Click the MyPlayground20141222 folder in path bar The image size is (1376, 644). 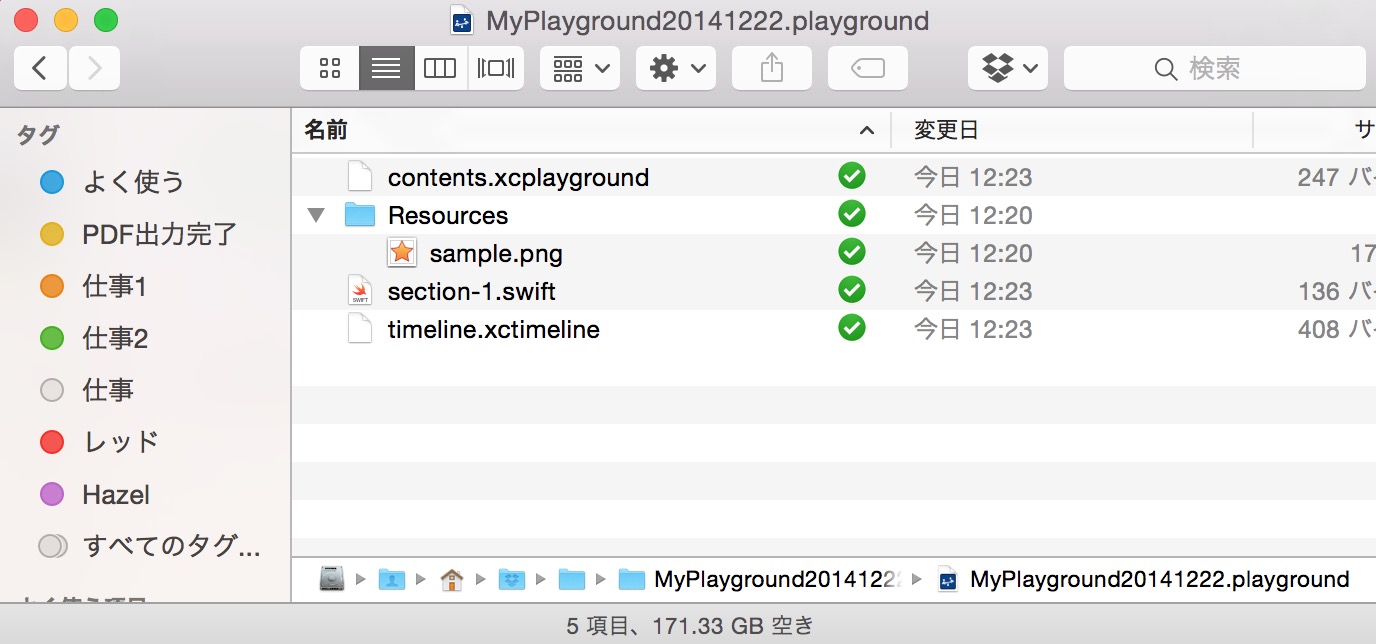(761, 579)
